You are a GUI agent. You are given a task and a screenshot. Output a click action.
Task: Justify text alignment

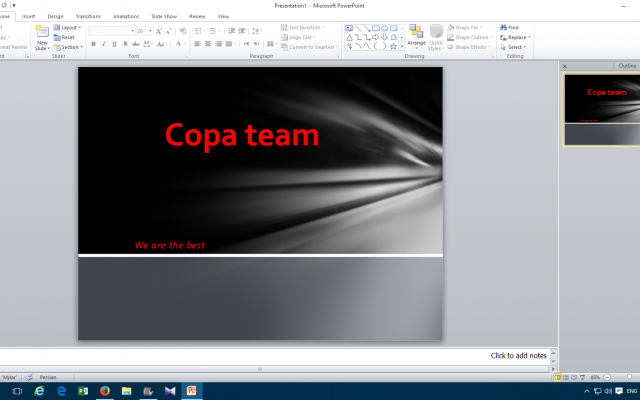(x=230, y=44)
